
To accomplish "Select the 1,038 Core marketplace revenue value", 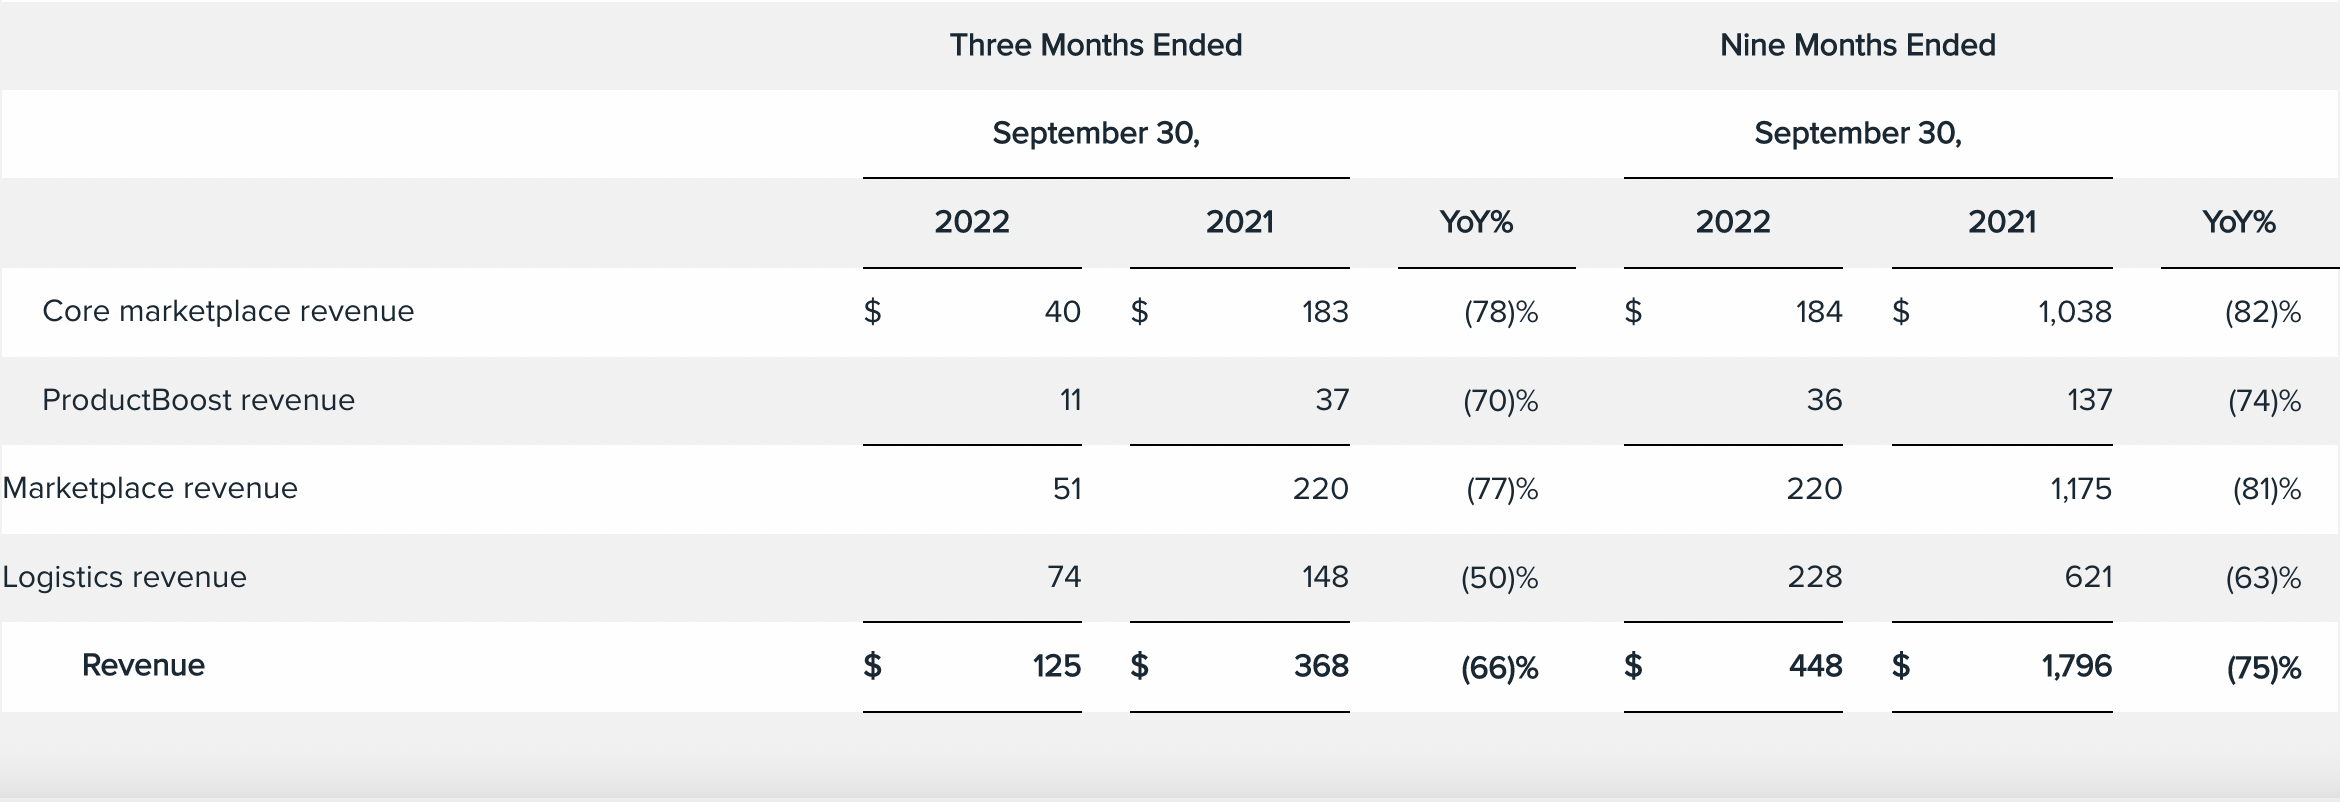I will pyautogui.click(x=2075, y=312).
